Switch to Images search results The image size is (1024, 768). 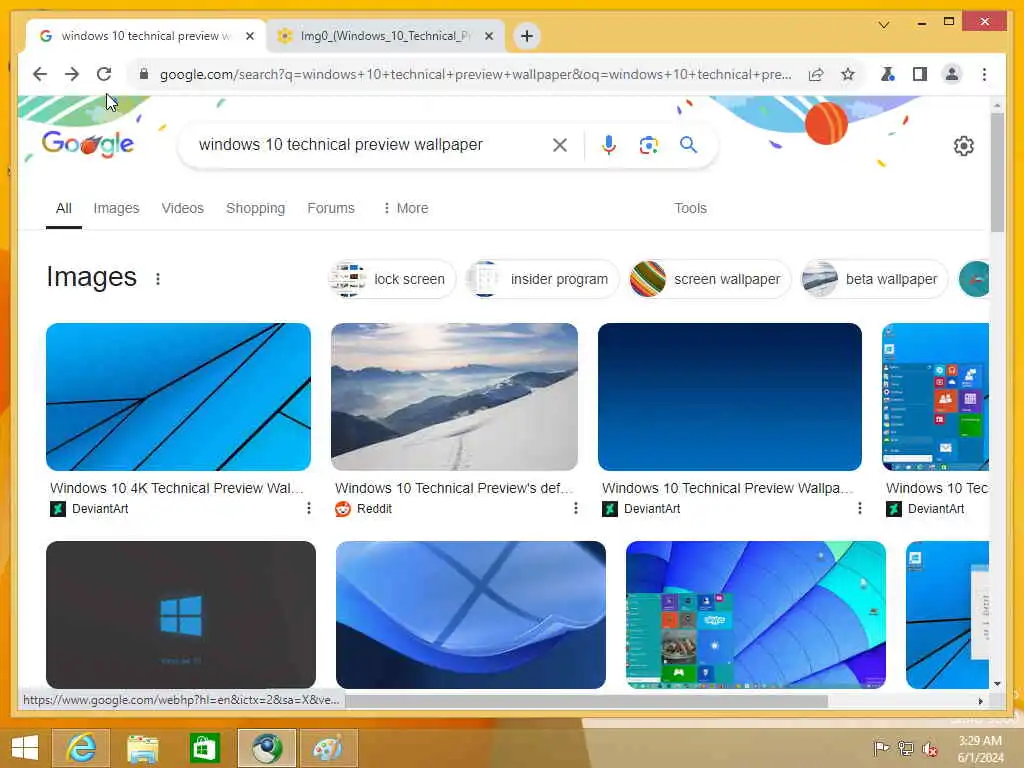tap(116, 208)
